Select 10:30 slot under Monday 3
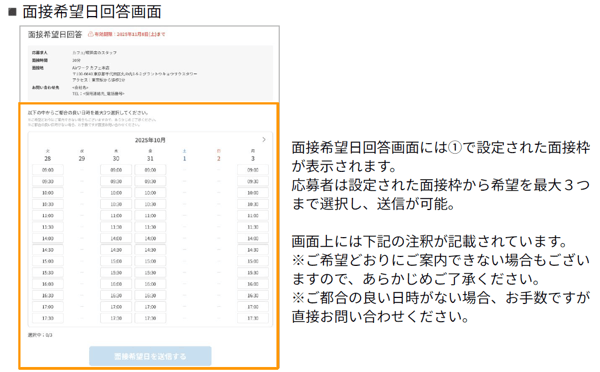This screenshot has width=600, height=372. click(253, 204)
